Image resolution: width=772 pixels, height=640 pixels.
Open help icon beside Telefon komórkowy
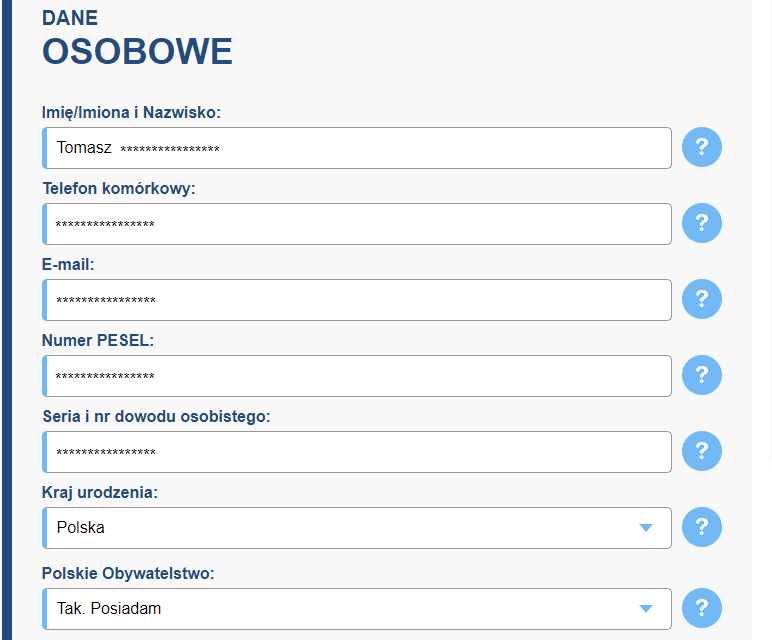[702, 223]
